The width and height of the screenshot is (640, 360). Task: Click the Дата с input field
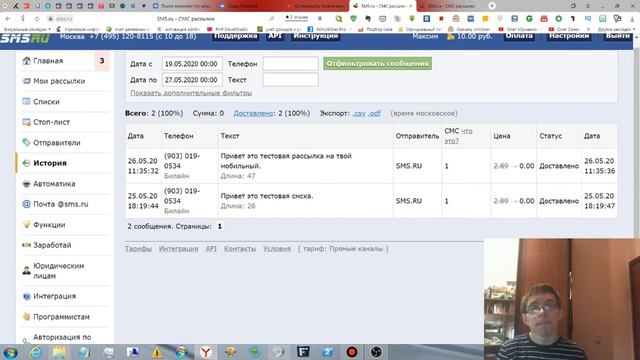(192, 64)
